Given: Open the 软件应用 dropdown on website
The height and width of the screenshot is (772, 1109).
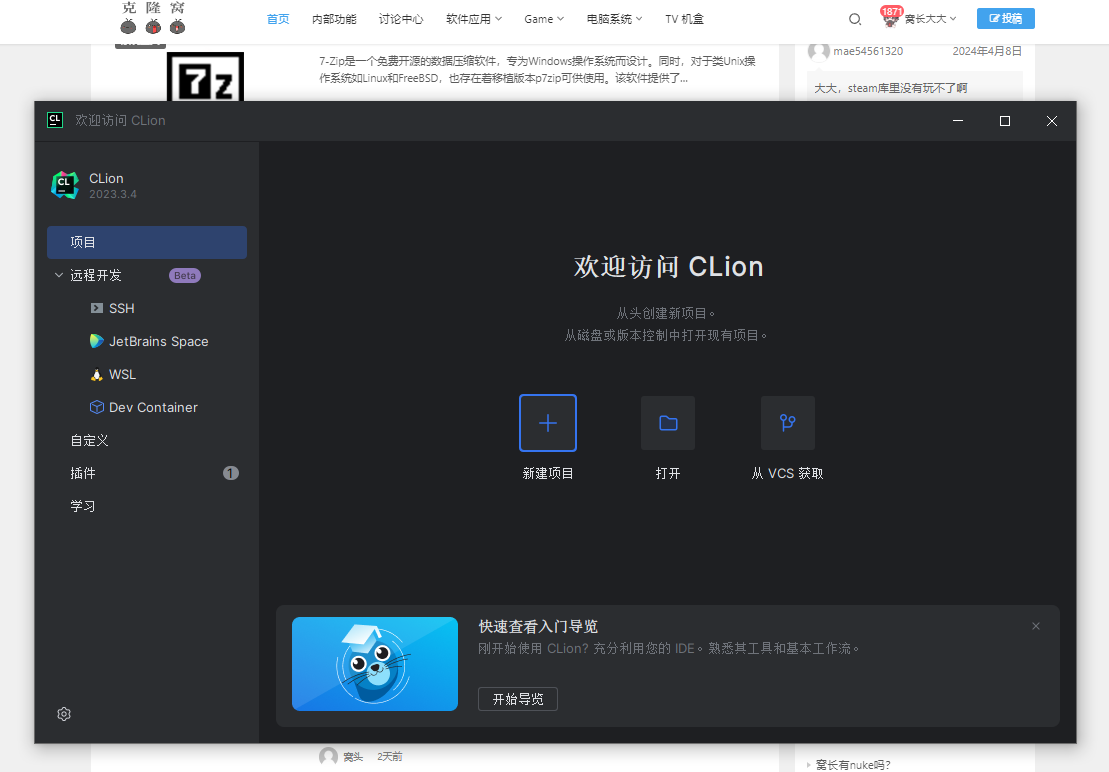Looking at the screenshot, I should click(x=474, y=19).
